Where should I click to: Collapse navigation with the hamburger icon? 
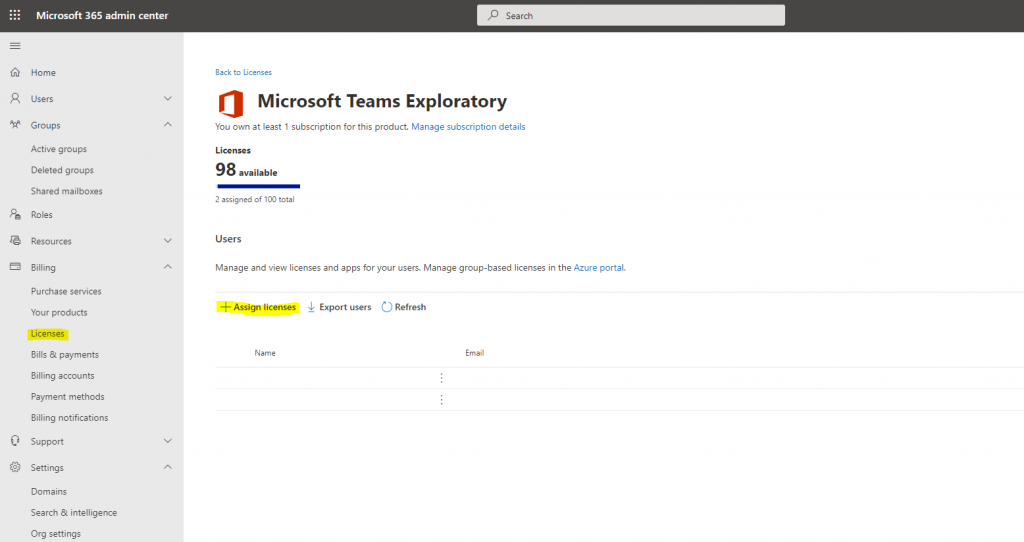click(15, 46)
